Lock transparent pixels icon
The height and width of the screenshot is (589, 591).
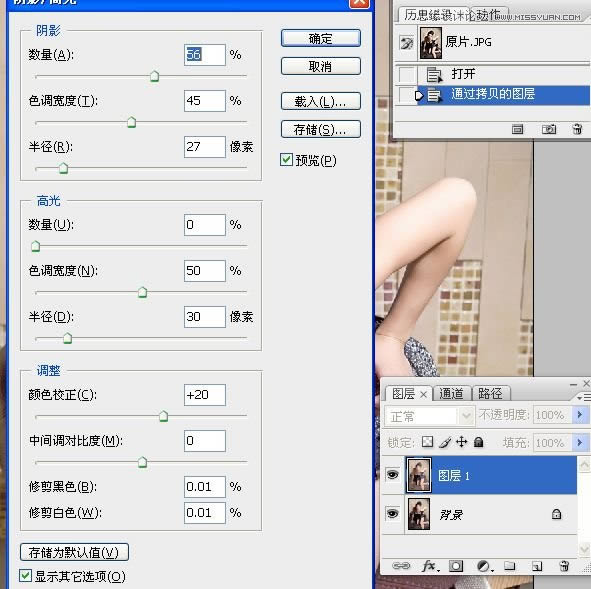point(427,442)
